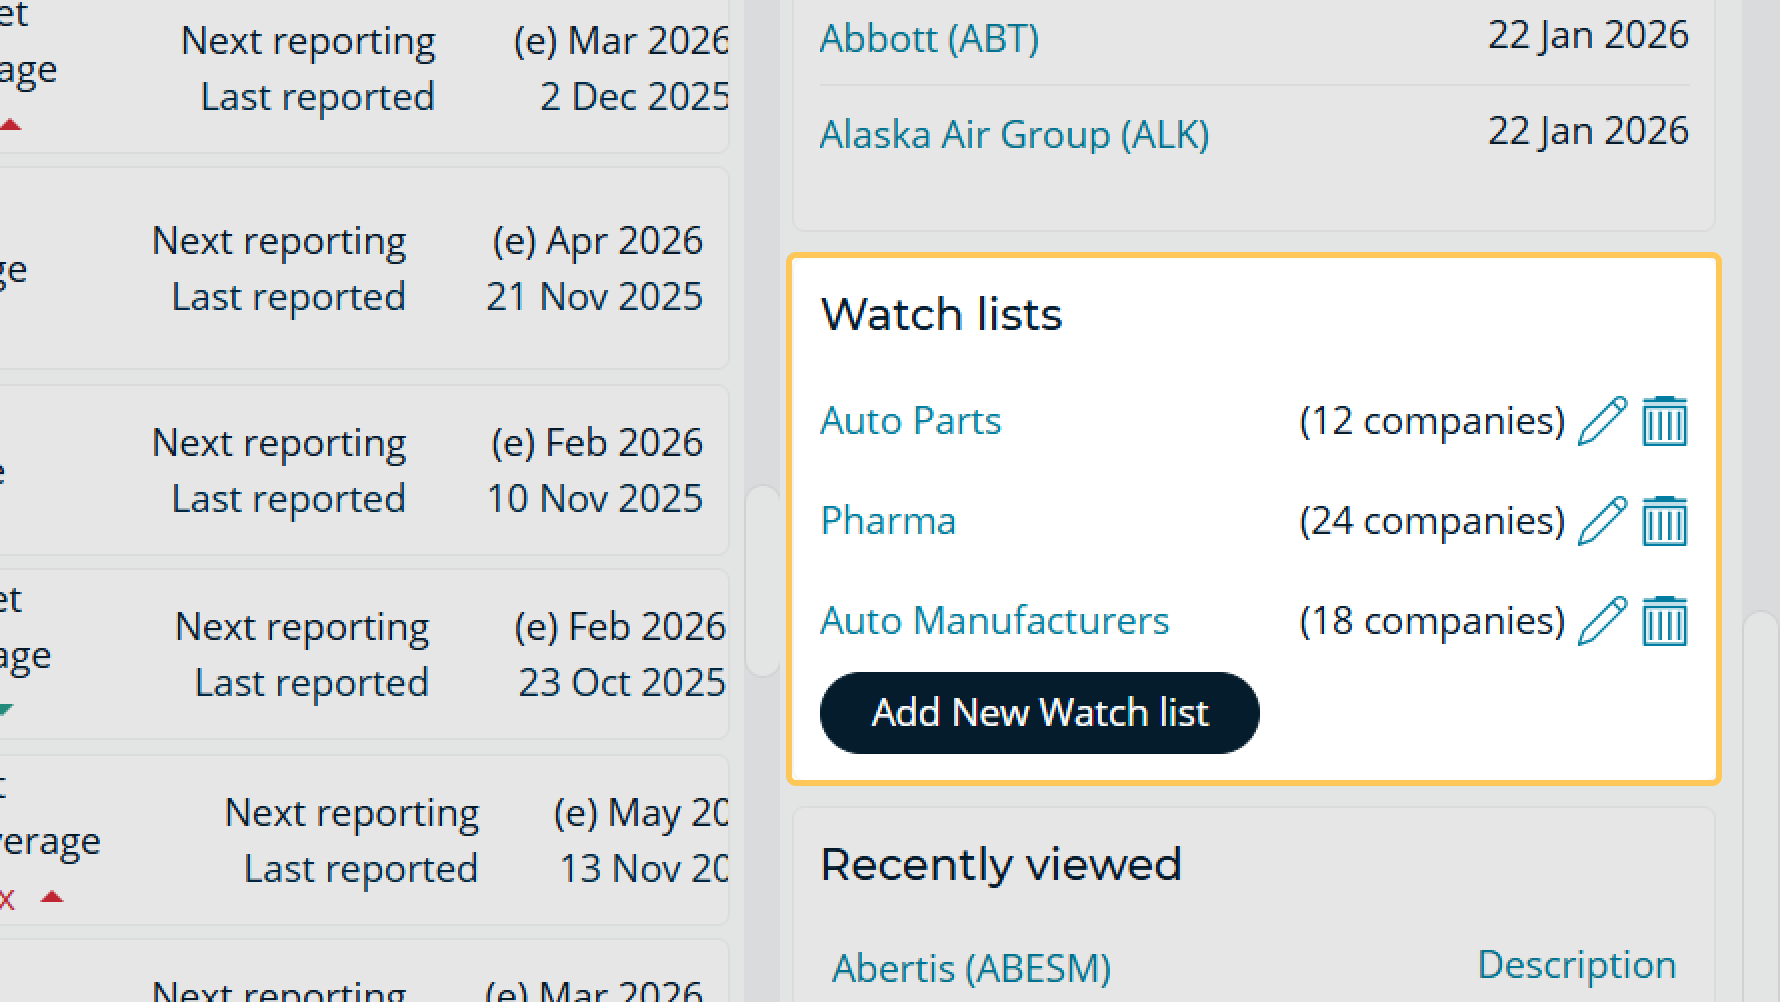Open the Auto Manufacturers watch list
Viewport: 1780px width, 1002px height.
(x=995, y=620)
